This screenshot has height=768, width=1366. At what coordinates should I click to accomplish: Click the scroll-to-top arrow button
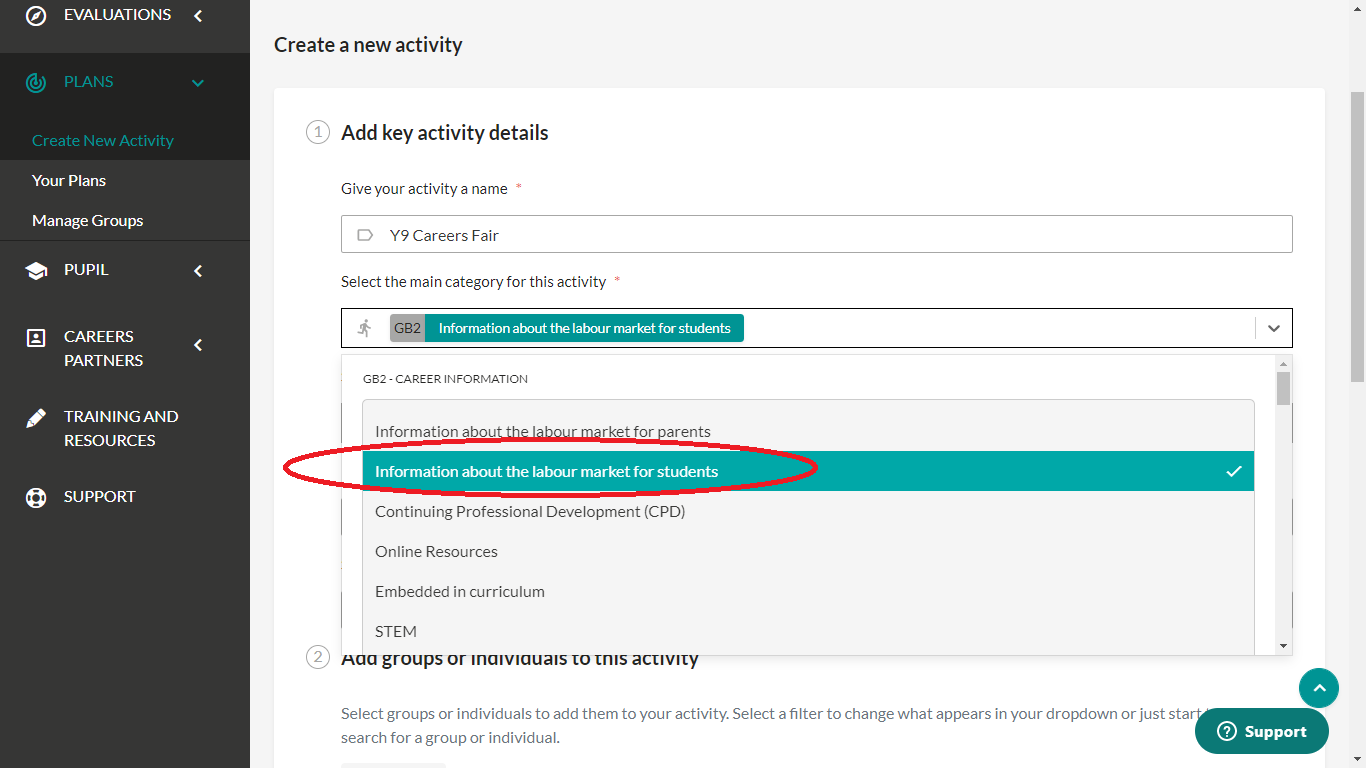coord(1318,688)
